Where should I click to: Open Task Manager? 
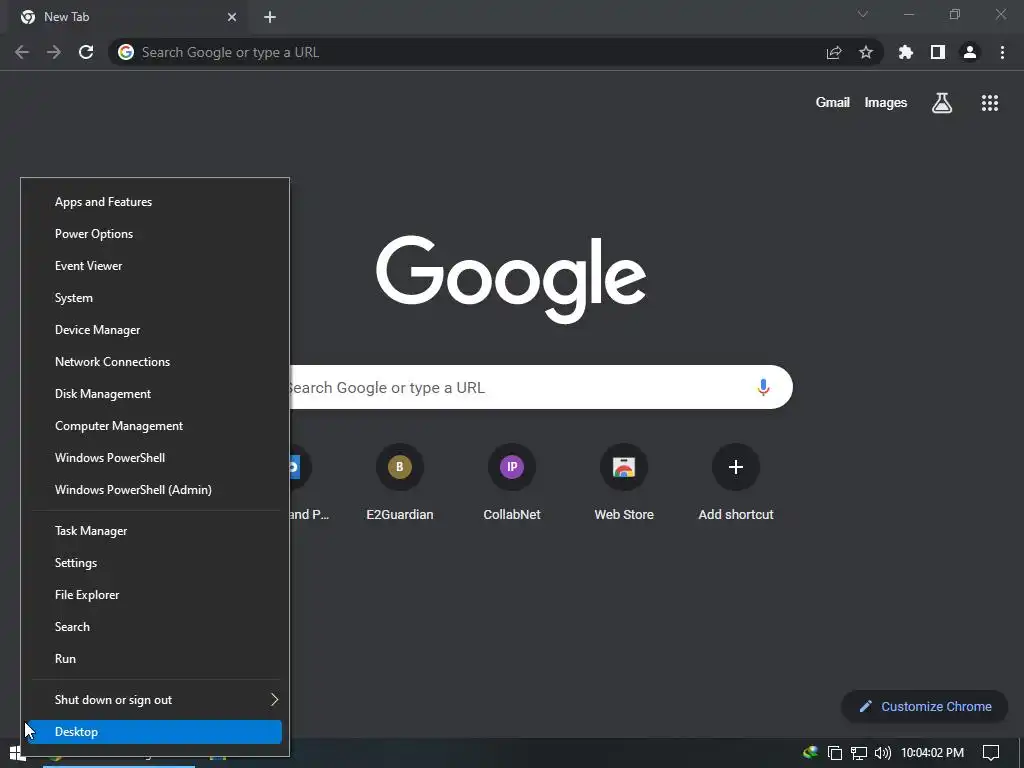click(x=155, y=531)
